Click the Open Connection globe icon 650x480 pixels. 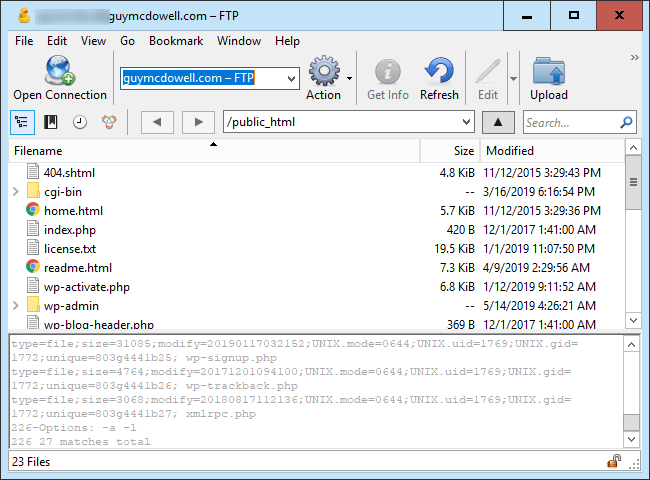coord(60,70)
